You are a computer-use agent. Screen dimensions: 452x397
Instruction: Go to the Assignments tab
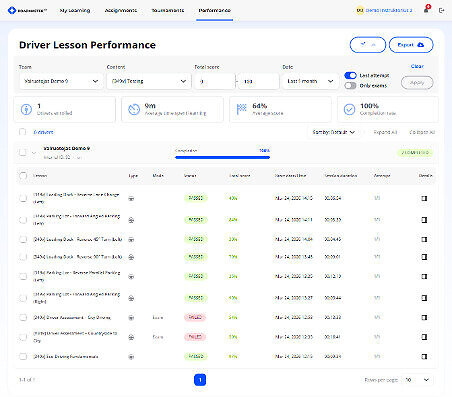[121, 10]
